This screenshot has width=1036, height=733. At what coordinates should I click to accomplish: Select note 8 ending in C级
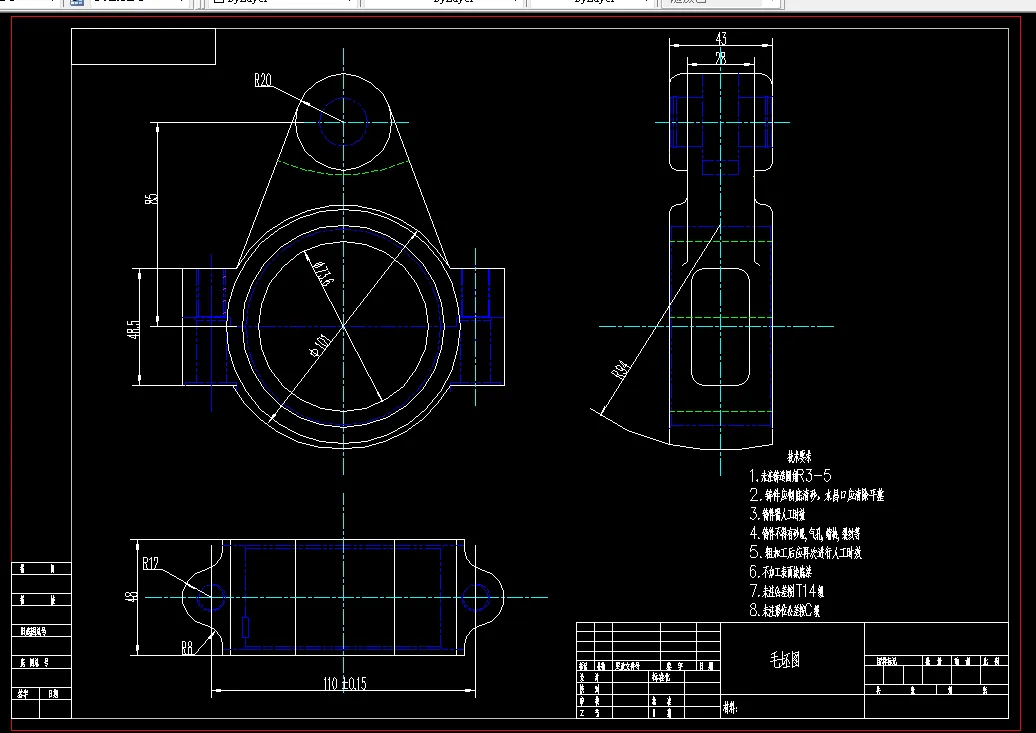click(x=784, y=610)
